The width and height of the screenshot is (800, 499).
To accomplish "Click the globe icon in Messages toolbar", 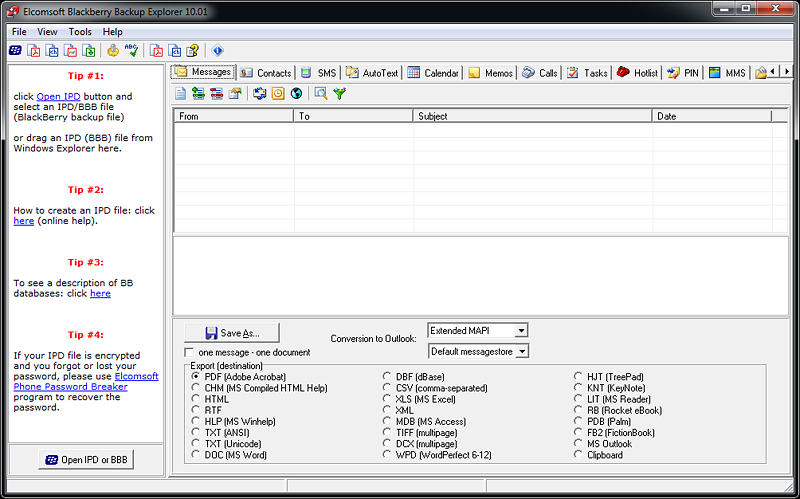I will (x=296, y=94).
